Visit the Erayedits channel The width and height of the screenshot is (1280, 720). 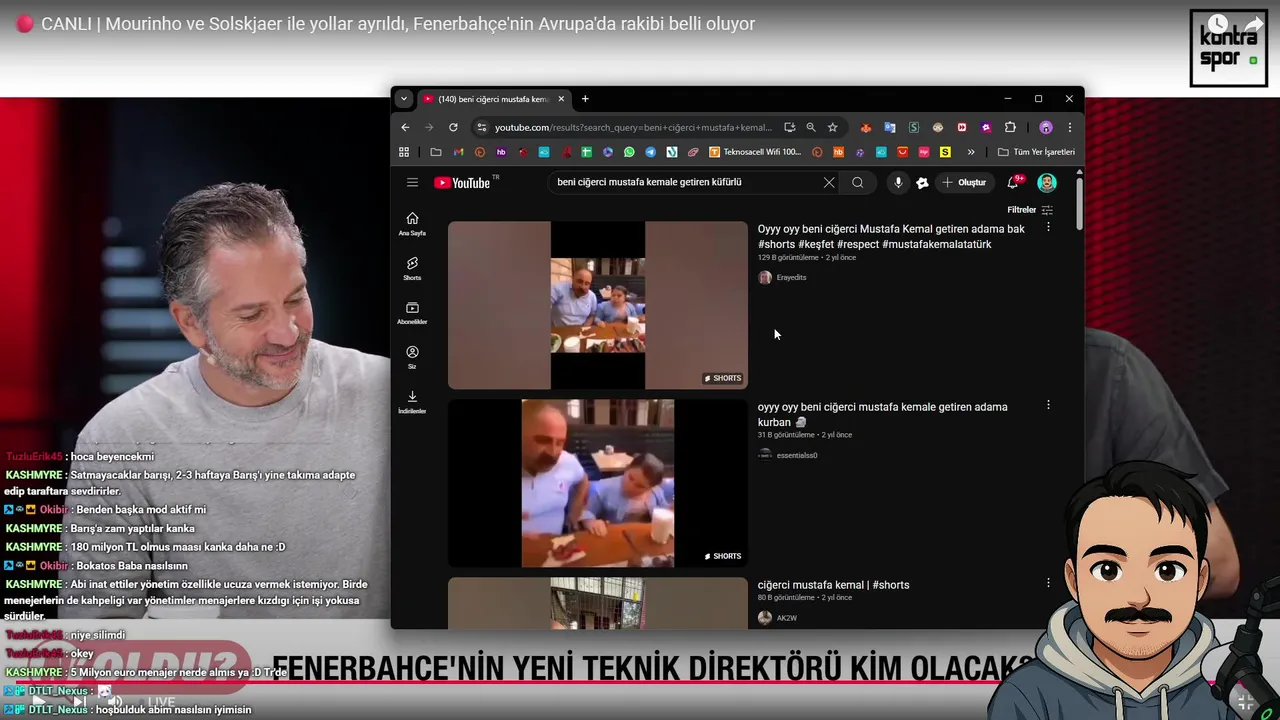[791, 277]
